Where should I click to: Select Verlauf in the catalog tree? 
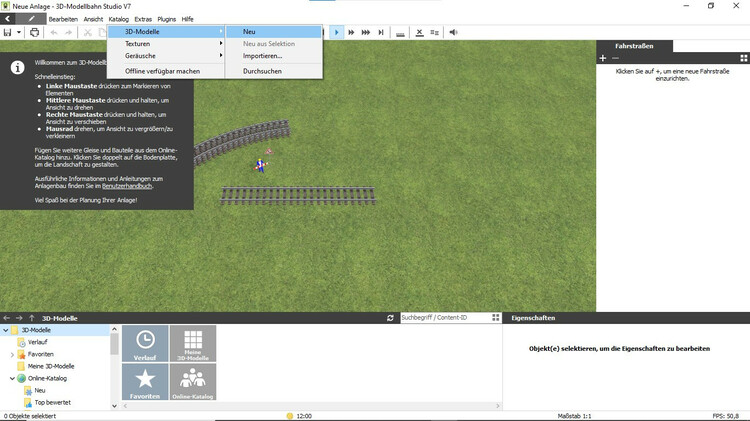tap(37, 342)
